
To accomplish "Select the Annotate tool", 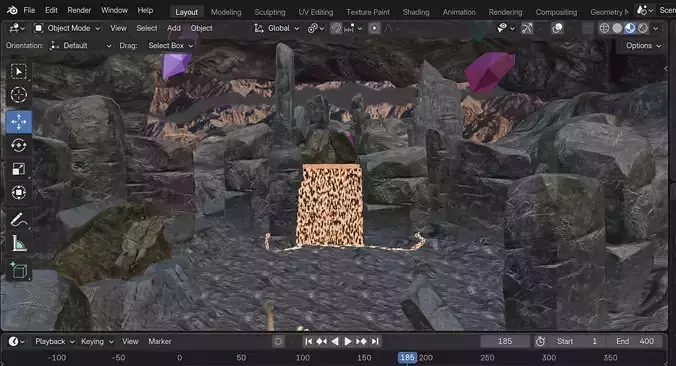I will [x=19, y=220].
